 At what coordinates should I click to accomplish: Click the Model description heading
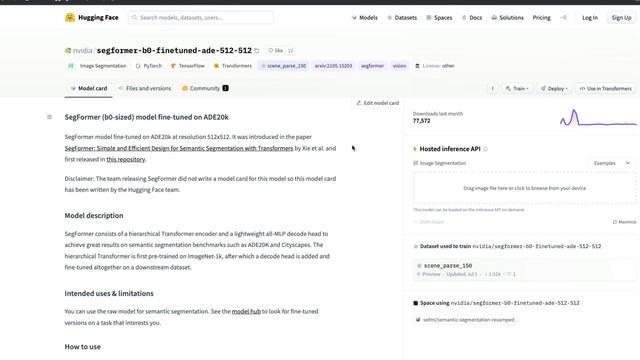(x=94, y=216)
